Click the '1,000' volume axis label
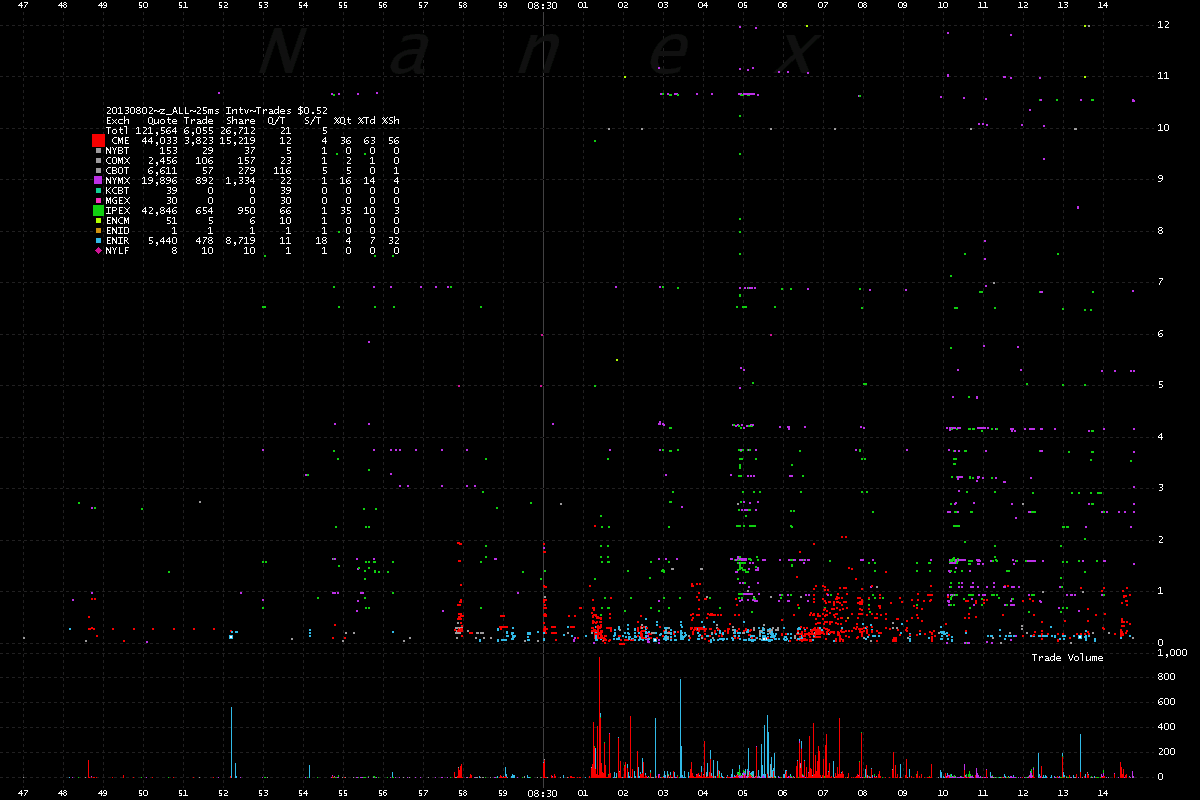 [1171, 653]
